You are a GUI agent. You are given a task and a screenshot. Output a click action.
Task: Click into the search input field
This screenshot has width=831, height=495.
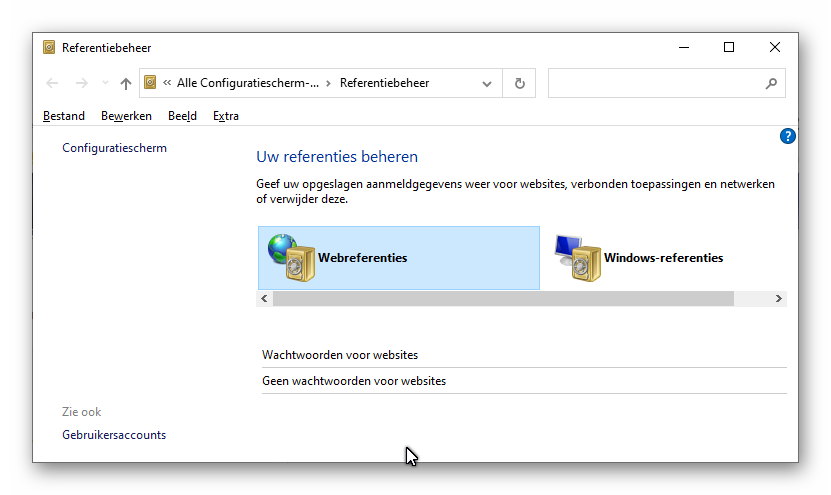655,83
